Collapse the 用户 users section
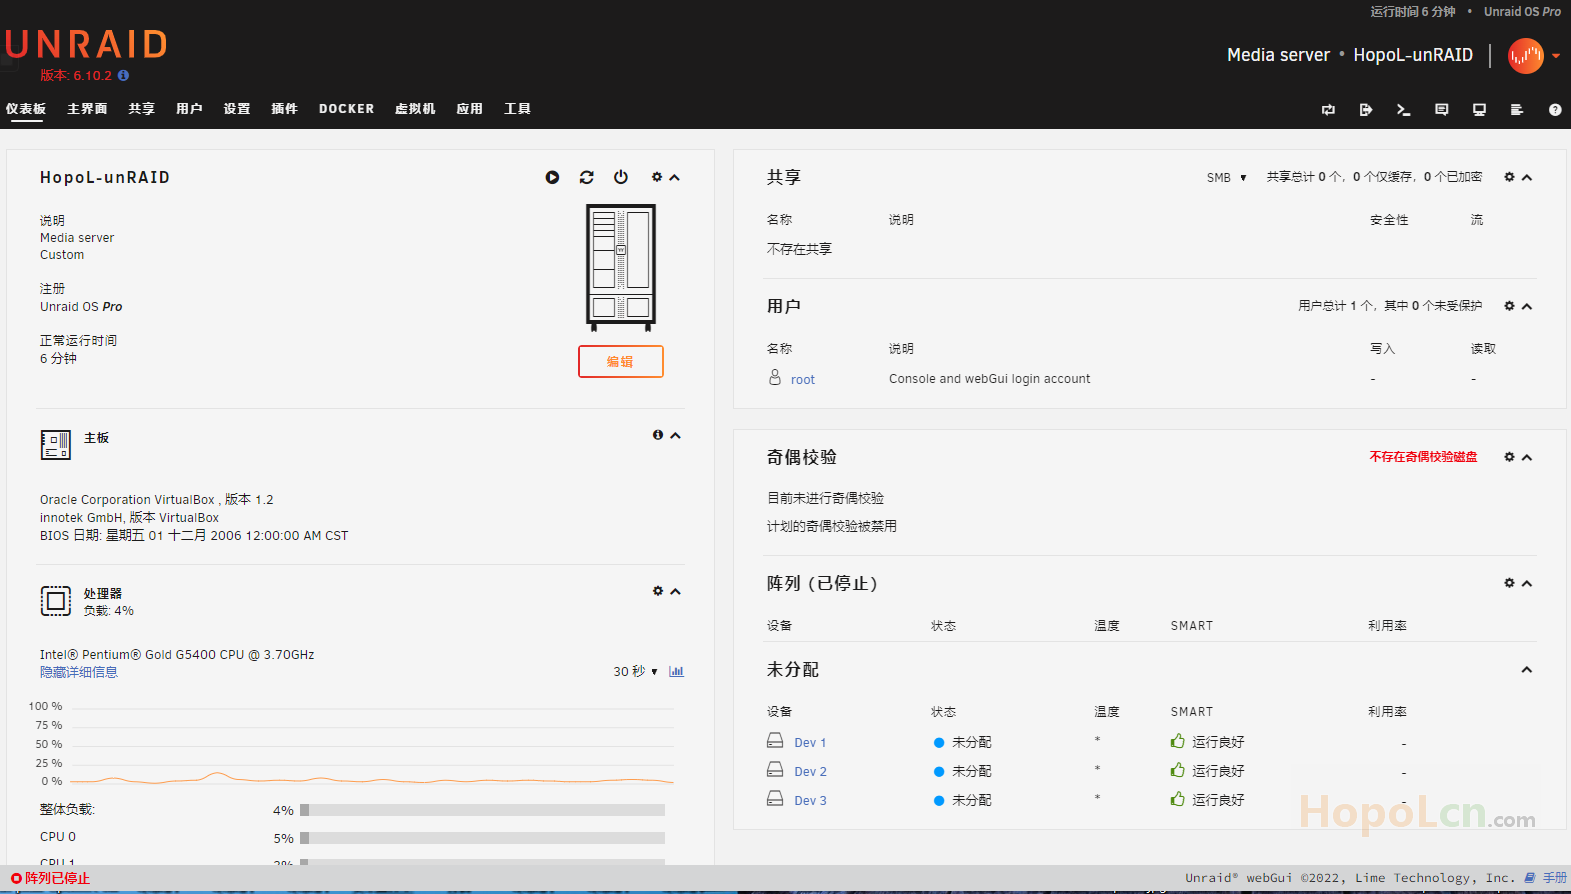The width and height of the screenshot is (1571, 894). pyautogui.click(x=1527, y=307)
